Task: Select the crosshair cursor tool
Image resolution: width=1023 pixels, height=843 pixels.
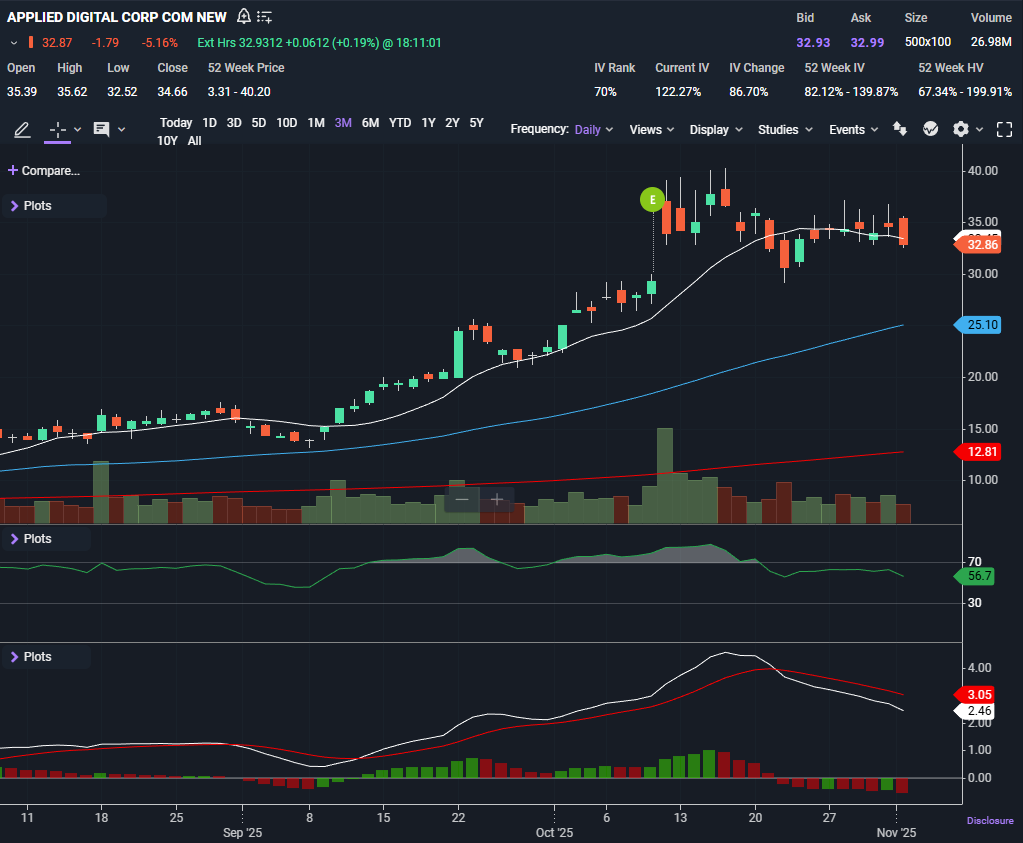Action: [57, 129]
